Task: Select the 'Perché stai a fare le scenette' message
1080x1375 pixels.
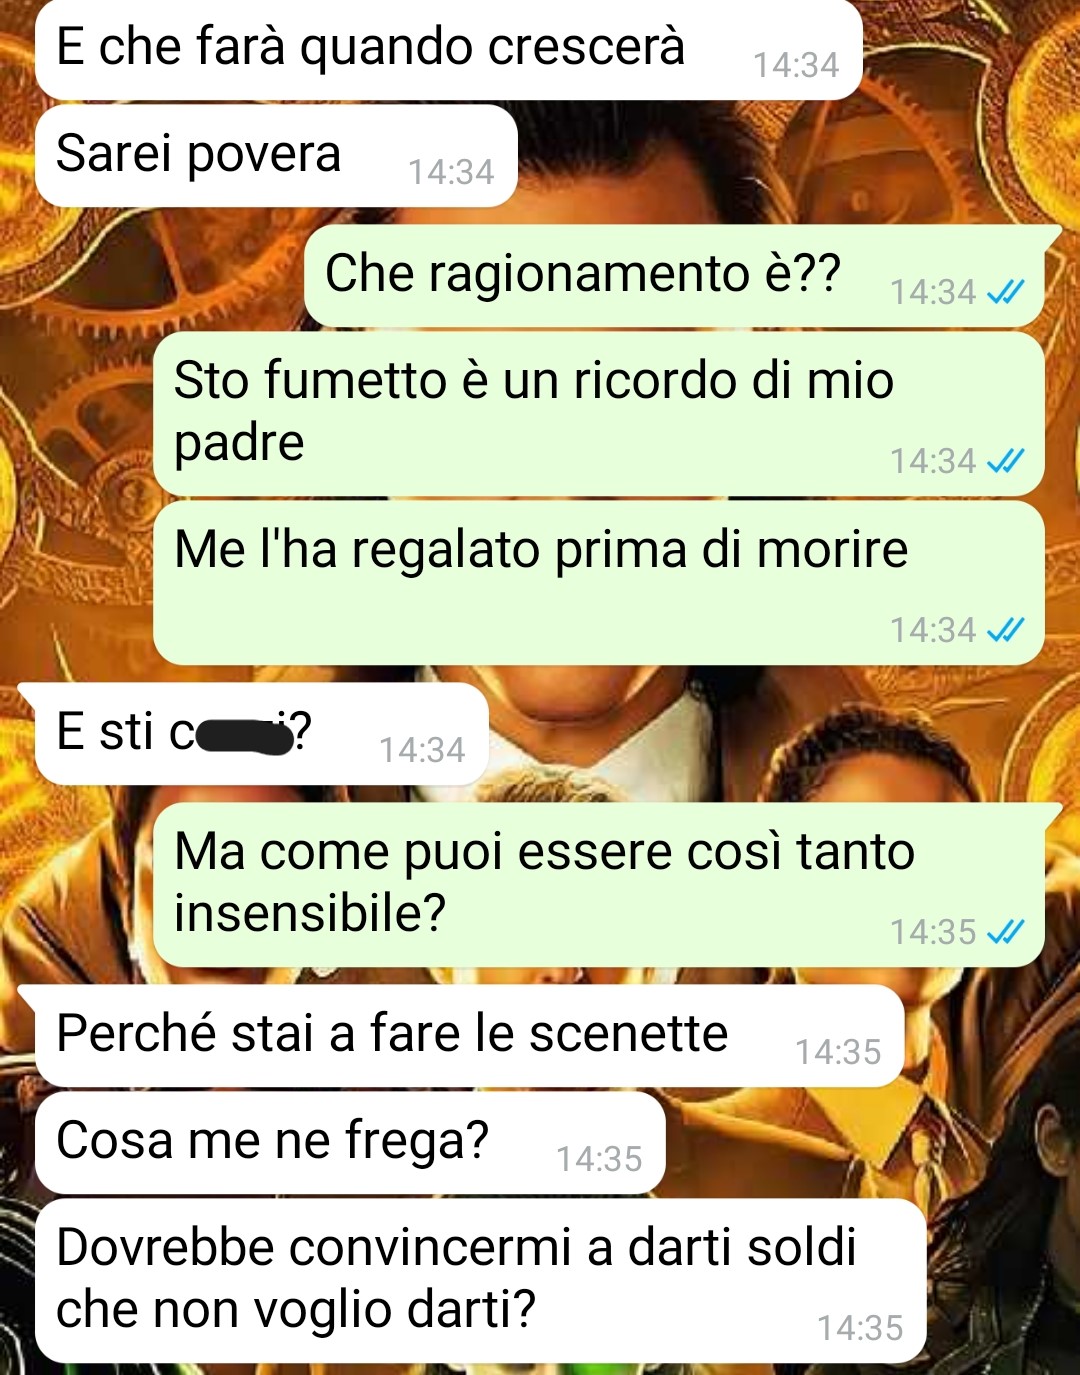Action: coord(469,1036)
